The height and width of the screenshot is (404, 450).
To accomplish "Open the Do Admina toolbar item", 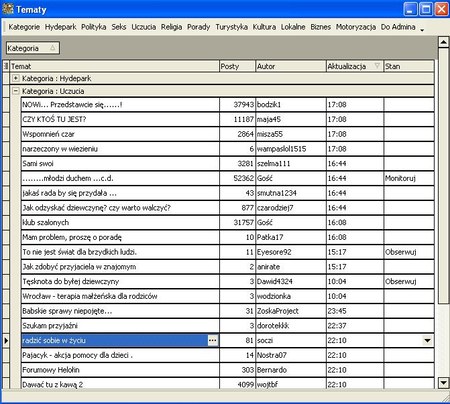I will click(398, 27).
